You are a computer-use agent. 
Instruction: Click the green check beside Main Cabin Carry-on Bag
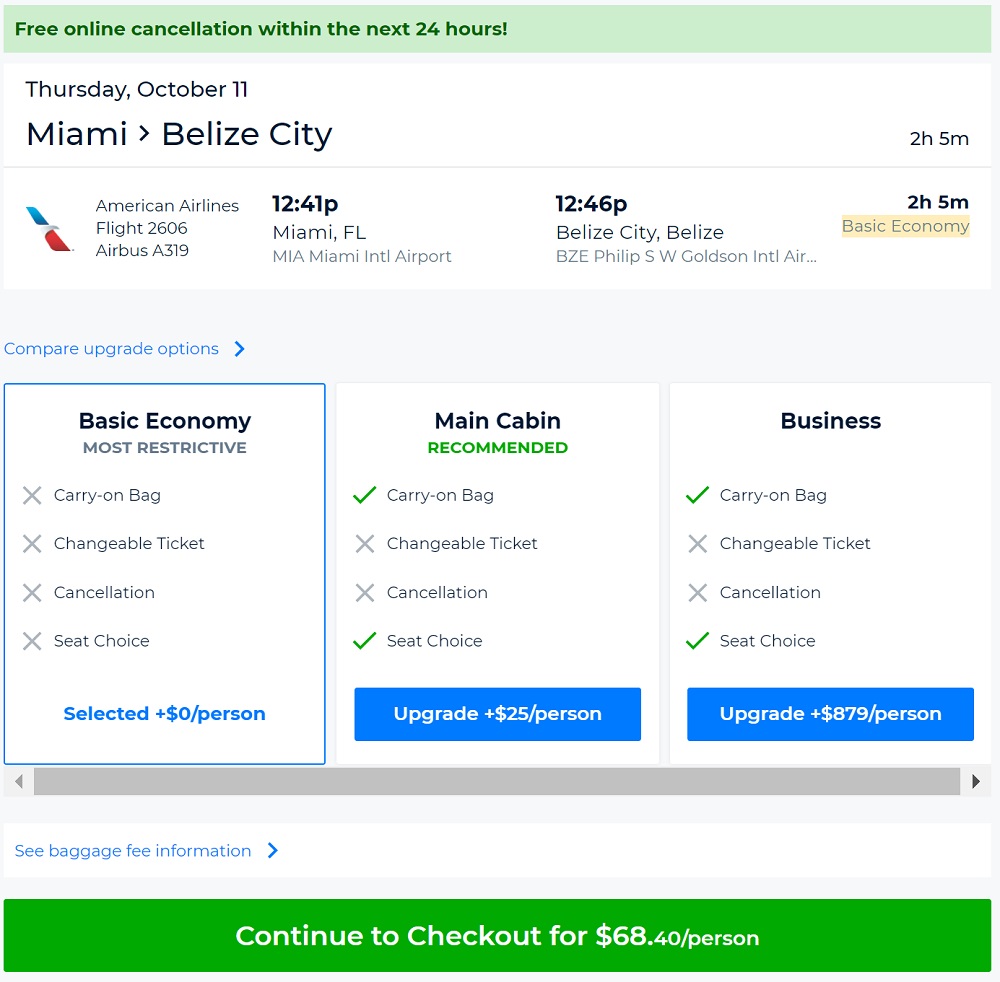(365, 495)
